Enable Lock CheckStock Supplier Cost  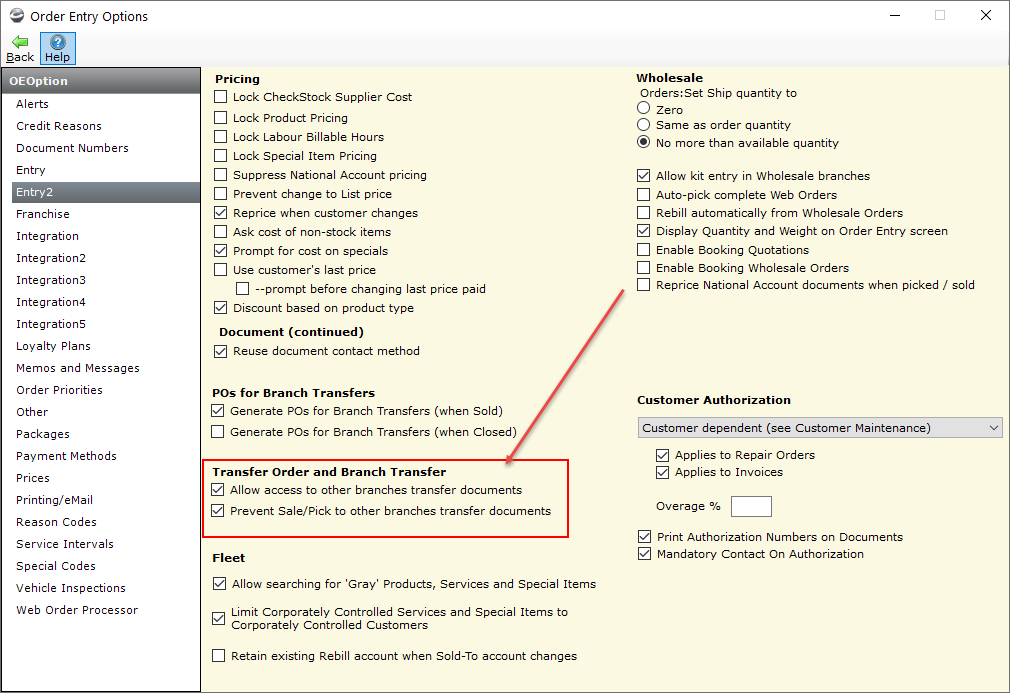(x=220, y=97)
